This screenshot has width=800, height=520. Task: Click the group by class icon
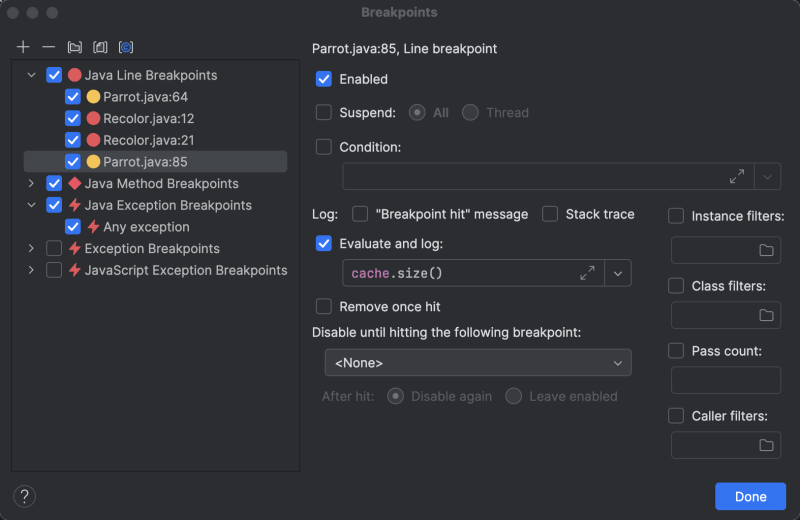click(100, 47)
